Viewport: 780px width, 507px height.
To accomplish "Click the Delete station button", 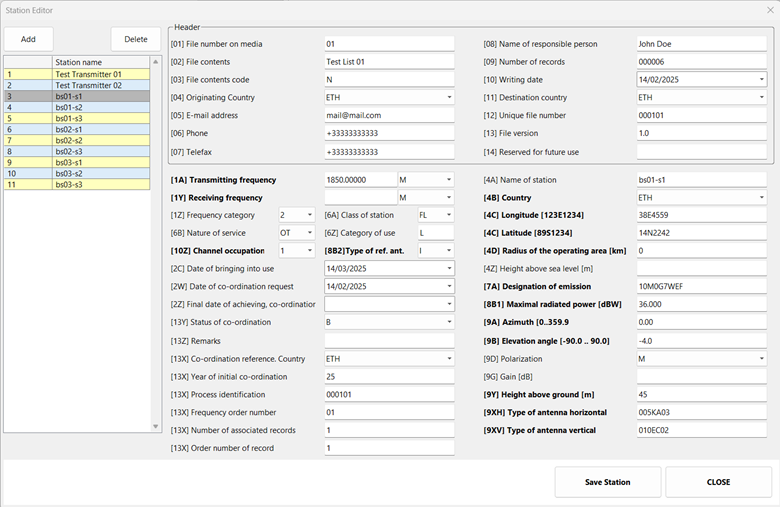I will [x=135, y=39].
